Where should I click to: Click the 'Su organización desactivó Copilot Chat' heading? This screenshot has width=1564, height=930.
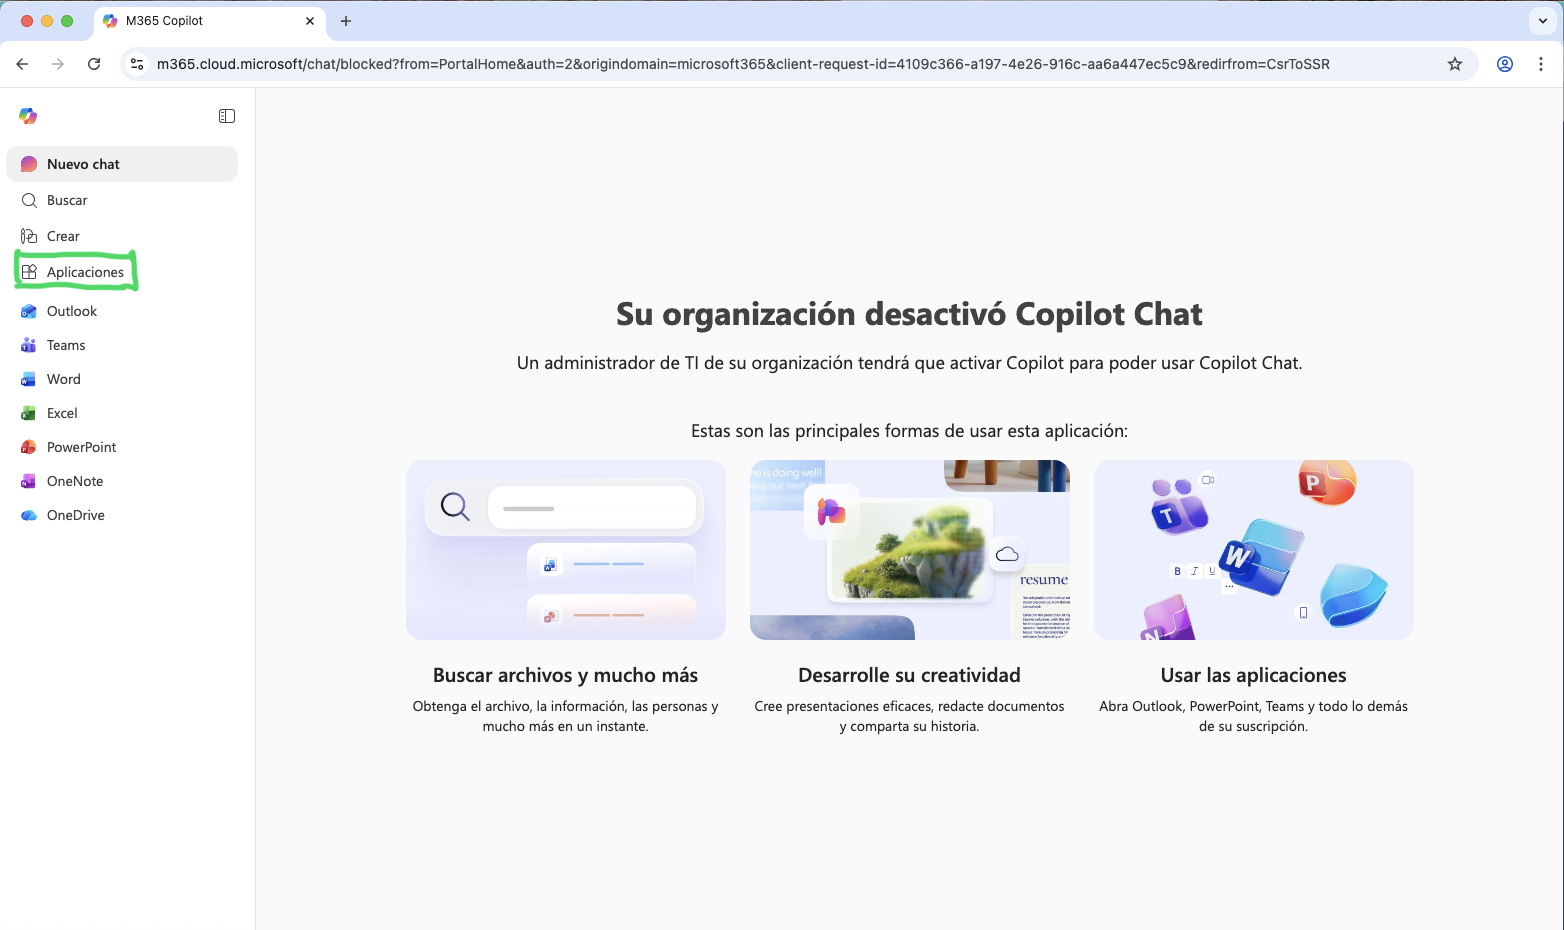pyautogui.click(x=909, y=314)
